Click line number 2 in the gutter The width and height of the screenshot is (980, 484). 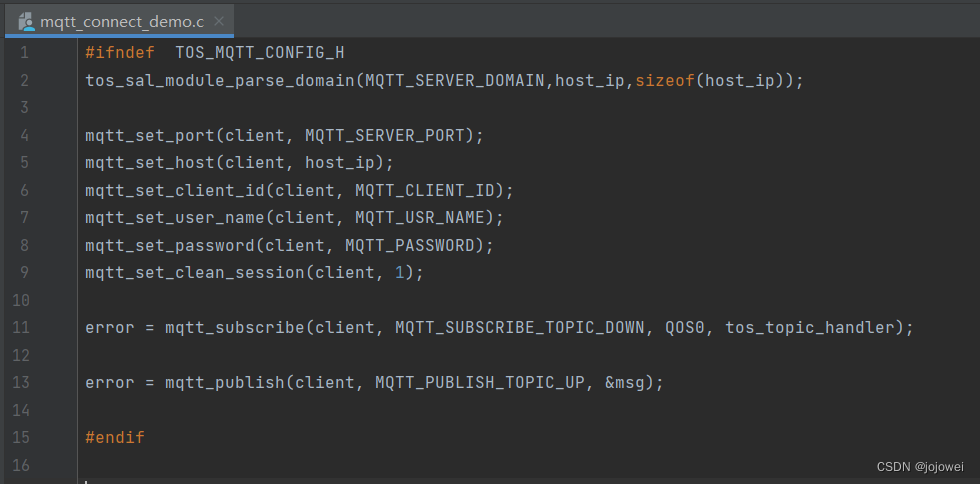point(24,80)
